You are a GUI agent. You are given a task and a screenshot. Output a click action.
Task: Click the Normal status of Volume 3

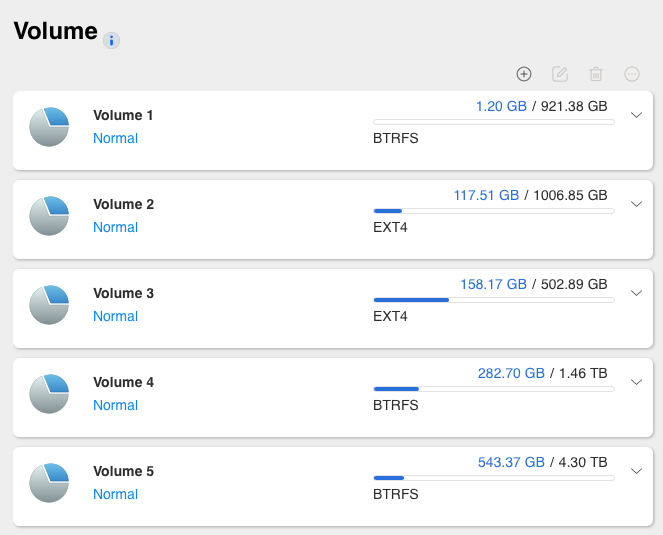point(115,316)
